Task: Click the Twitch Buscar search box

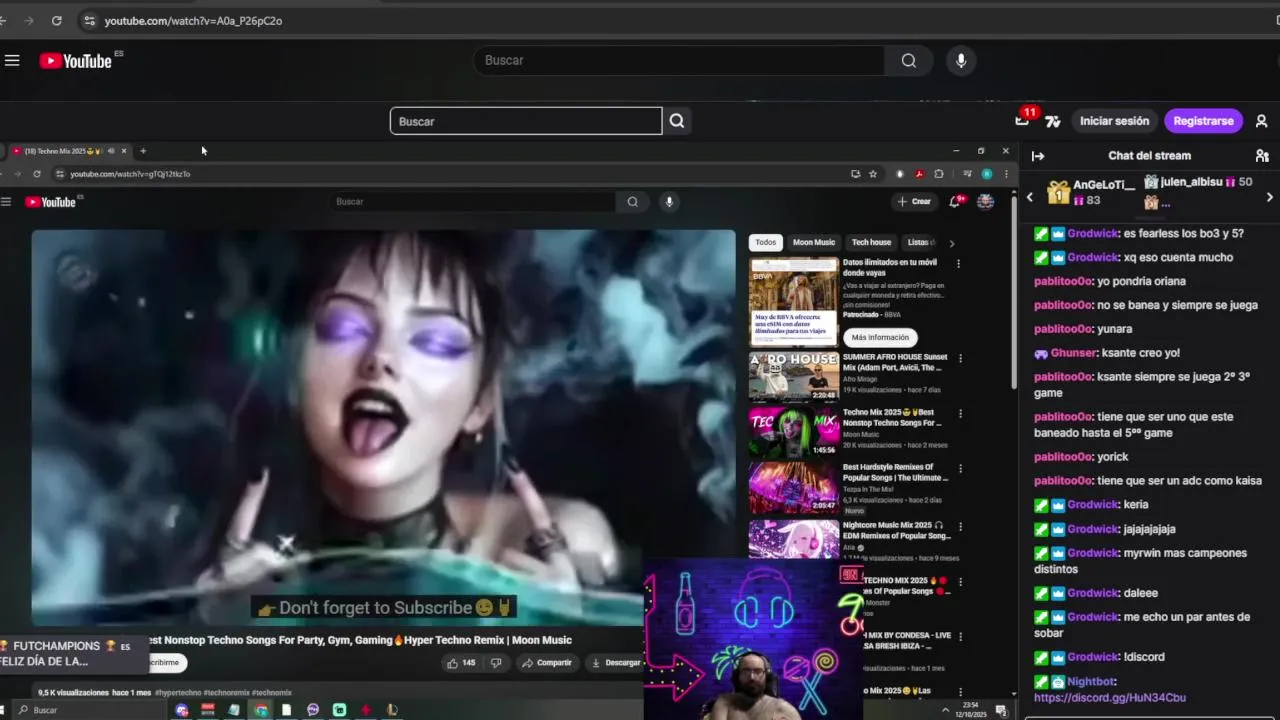Action: (526, 121)
